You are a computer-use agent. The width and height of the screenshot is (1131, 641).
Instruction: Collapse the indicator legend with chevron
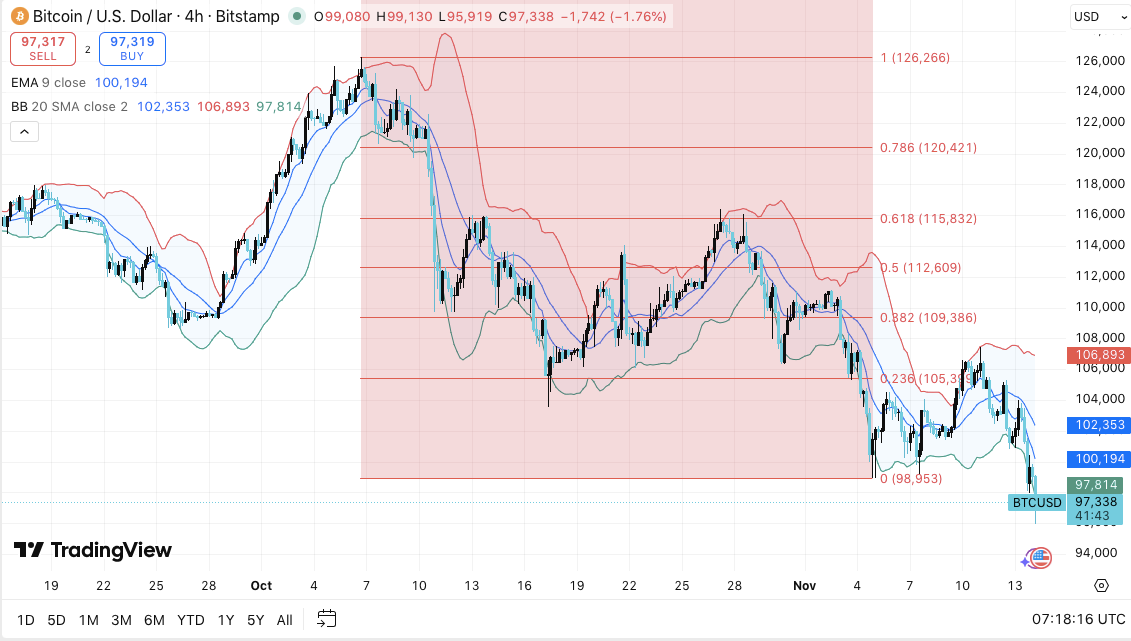24,131
